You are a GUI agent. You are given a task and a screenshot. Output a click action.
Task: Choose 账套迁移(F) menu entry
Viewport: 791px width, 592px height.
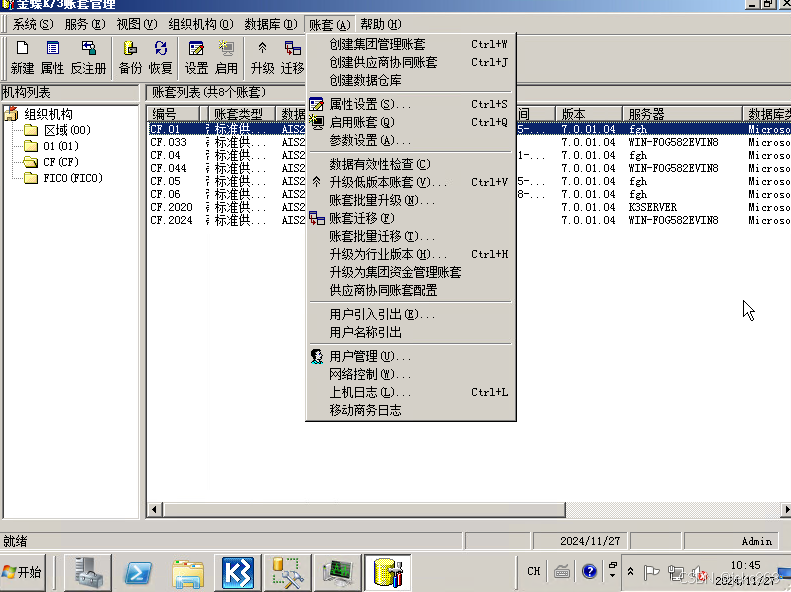(x=411, y=218)
